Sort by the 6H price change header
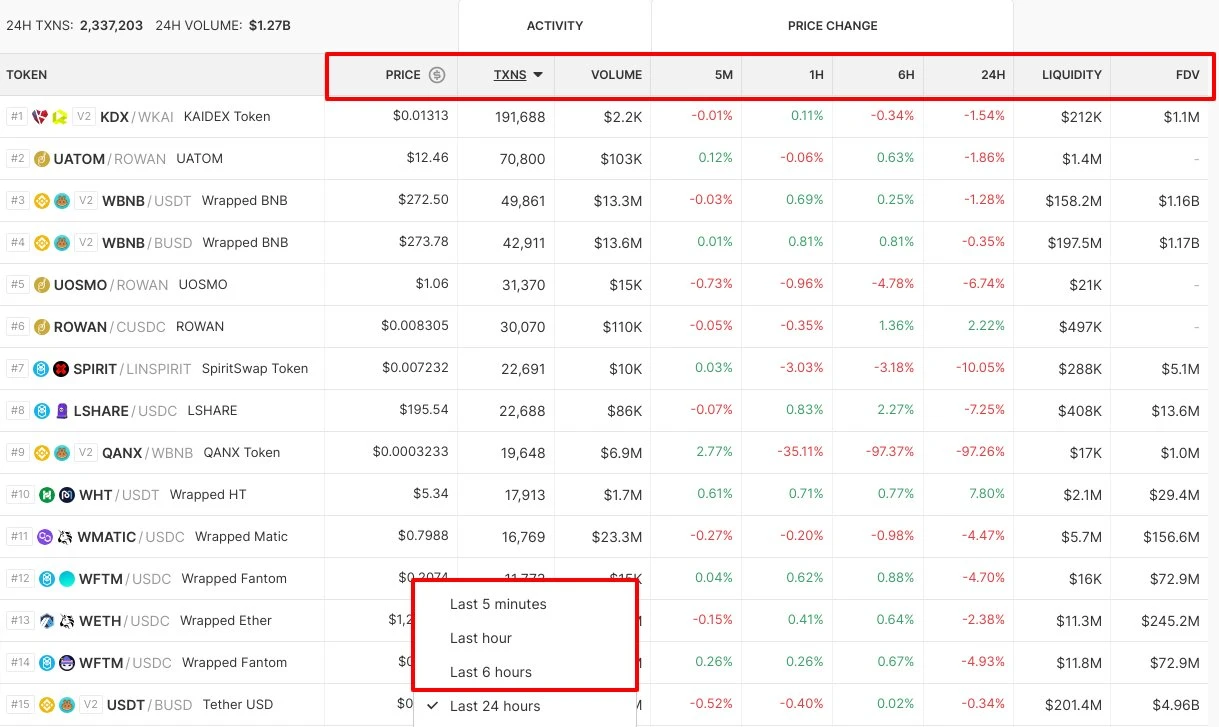The width and height of the screenshot is (1219, 727). tap(906, 75)
